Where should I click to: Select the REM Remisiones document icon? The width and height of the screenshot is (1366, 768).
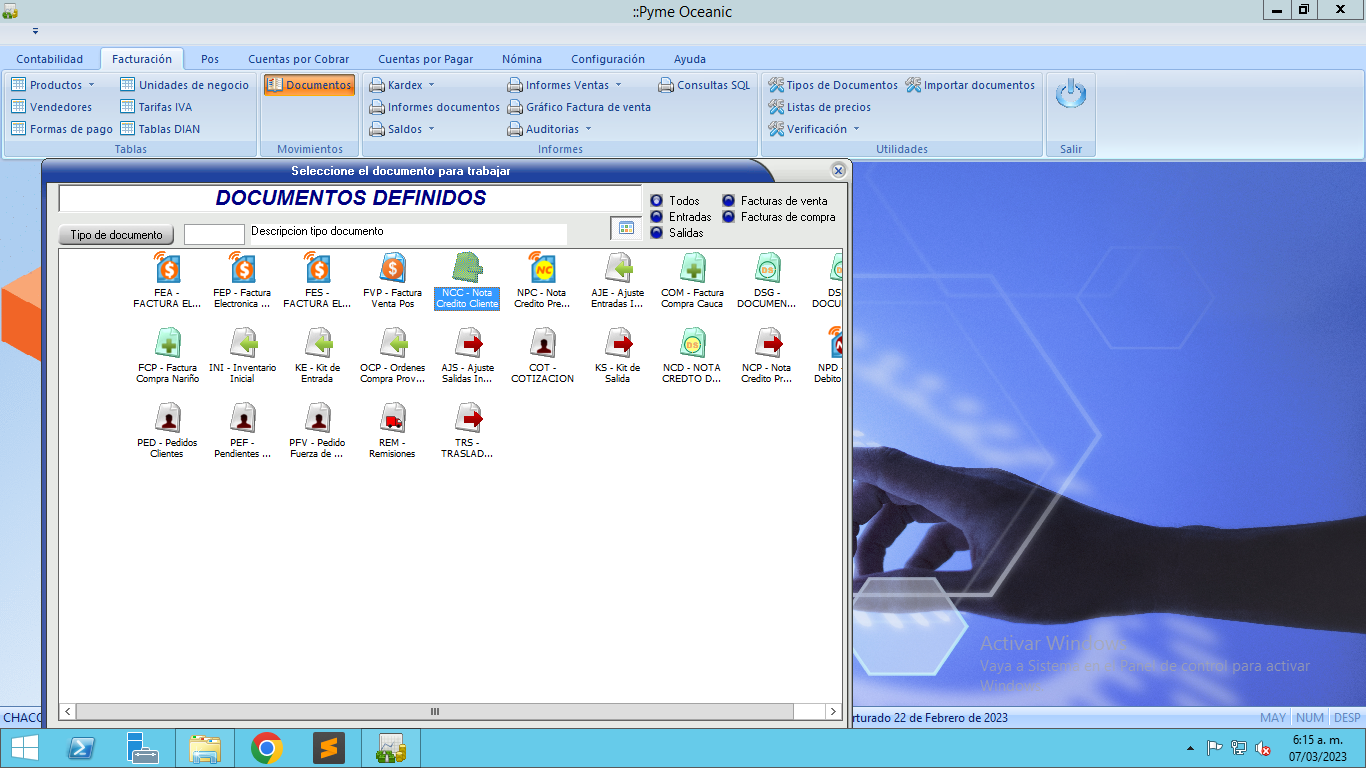click(x=392, y=418)
